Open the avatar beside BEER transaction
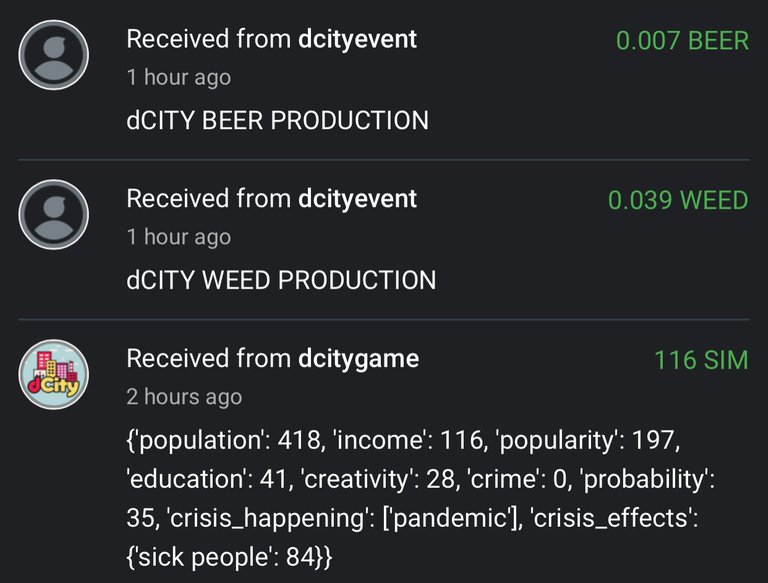The width and height of the screenshot is (768, 583). pos(53,55)
